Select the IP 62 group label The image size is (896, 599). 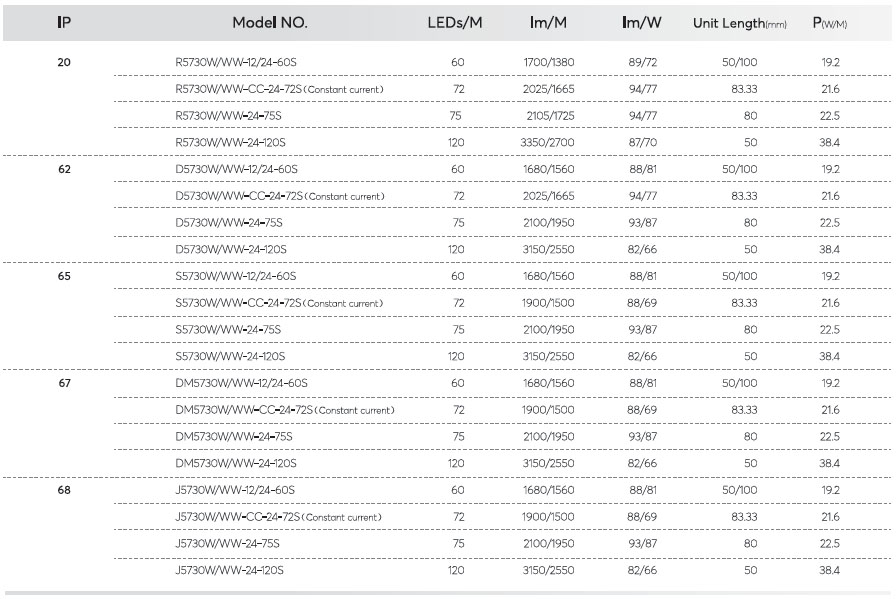click(65, 169)
